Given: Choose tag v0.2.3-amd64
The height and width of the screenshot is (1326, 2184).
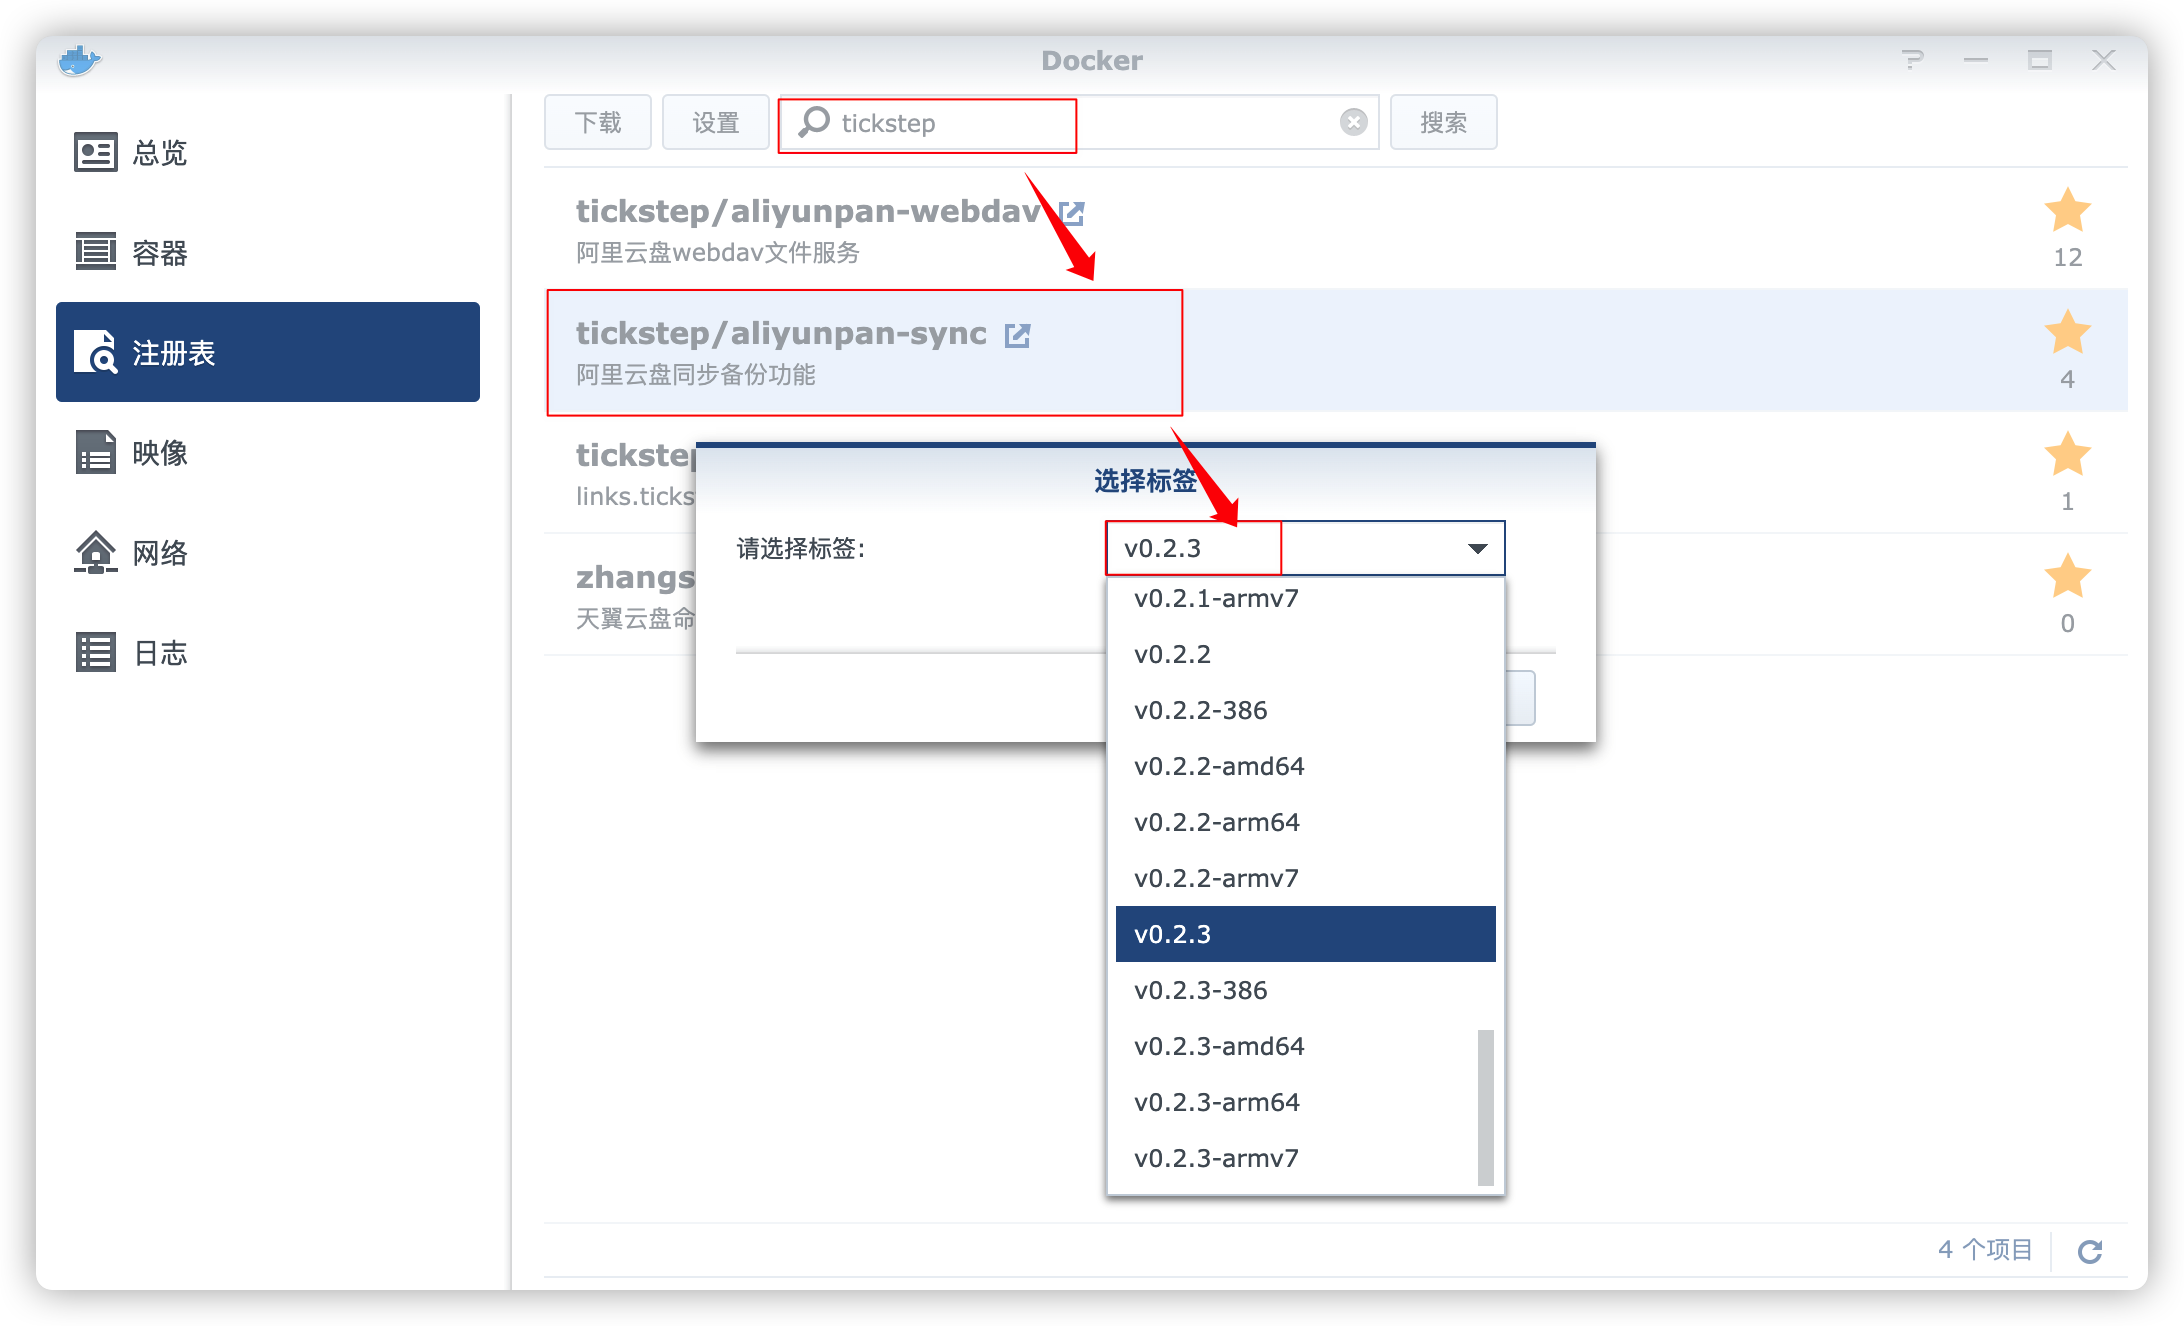Looking at the screenshot, I should pyautogui.click(x=1295, y=1046).
